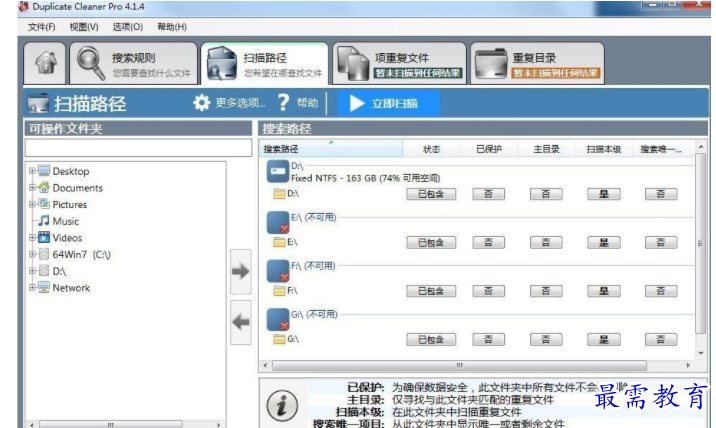Click 已包含 status button for D:\
Screen dimensions: 716x428
(431, 194)
